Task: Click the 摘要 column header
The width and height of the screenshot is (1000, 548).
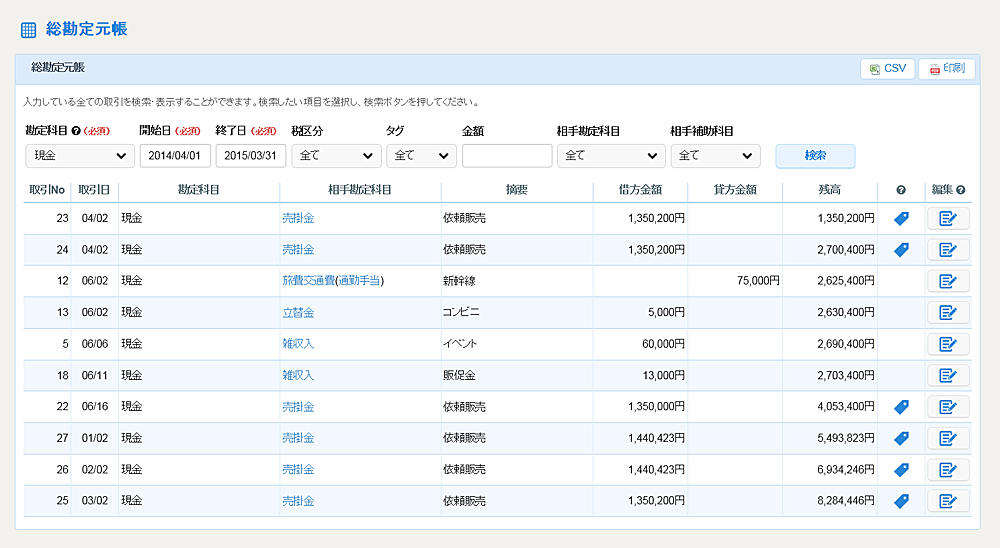Action: 517,189
